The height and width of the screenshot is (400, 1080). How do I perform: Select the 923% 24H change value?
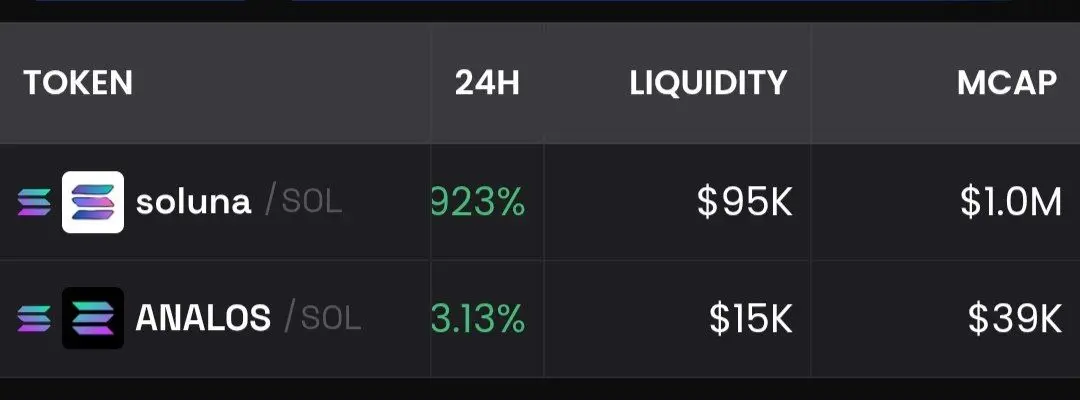coord(478,202)
